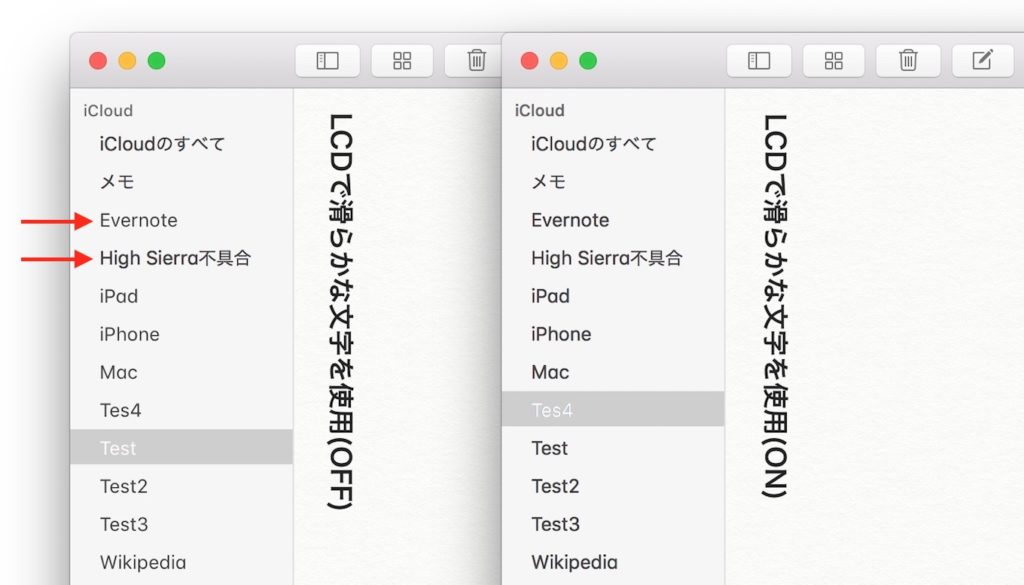The height and width of the screenshot is (585, 1024).
Task: Toggle the folder sidebar in the right window
Action: [x=759, y=61]
